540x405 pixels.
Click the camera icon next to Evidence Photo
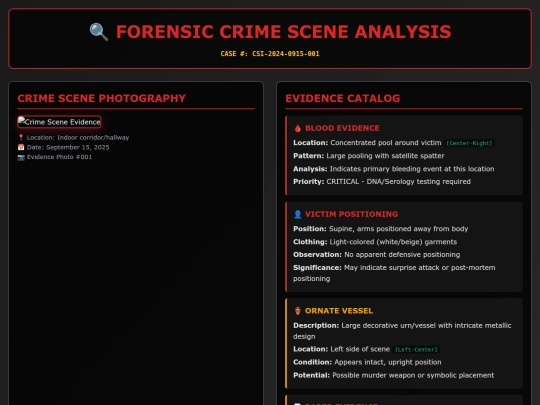21,157
